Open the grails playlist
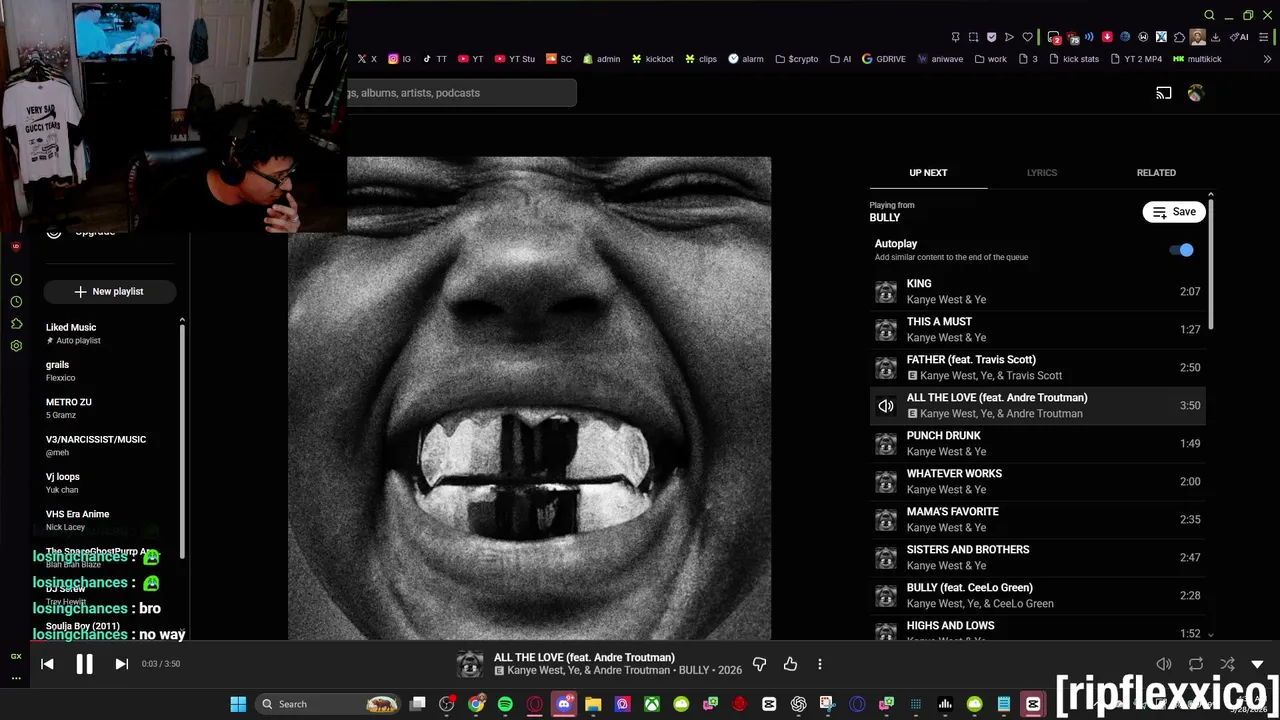The width and height of the screenshot is (1280, 720). [110, 371]
